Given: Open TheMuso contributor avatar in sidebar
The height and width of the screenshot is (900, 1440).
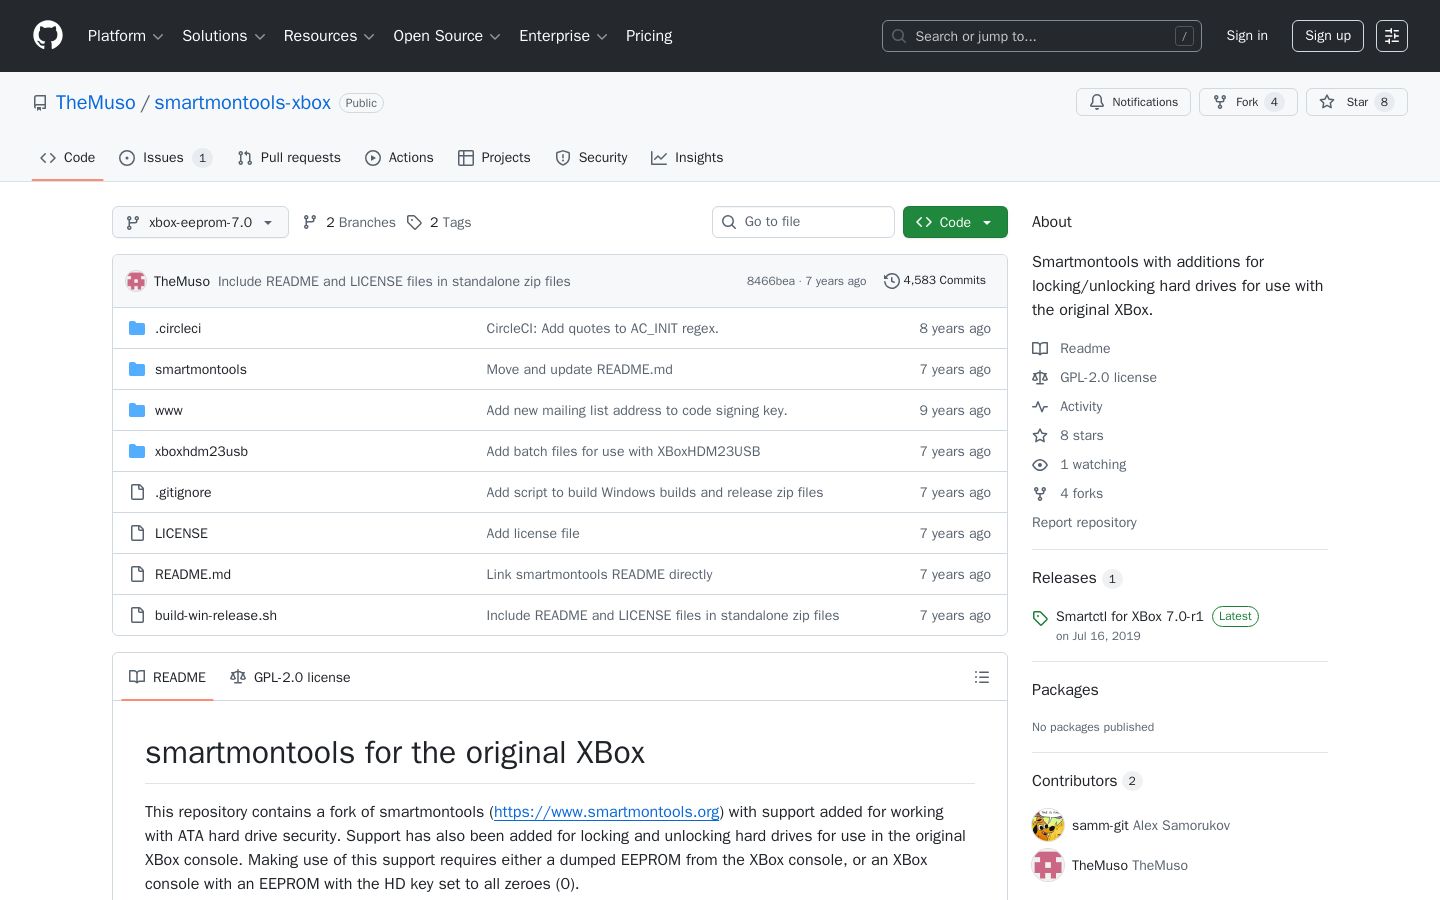Looking at the screenshot, I should 1048,865.
